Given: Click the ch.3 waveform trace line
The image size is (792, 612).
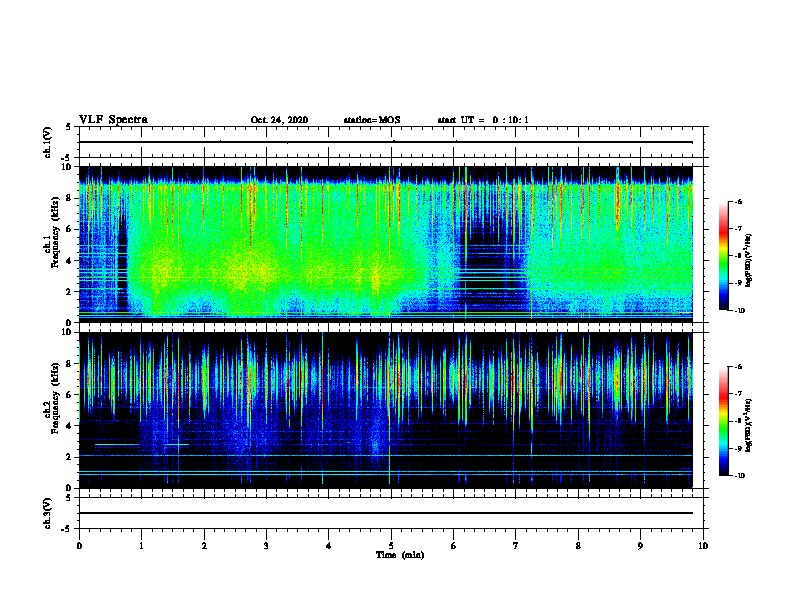Looking at the screenshot, I should 386,513.
